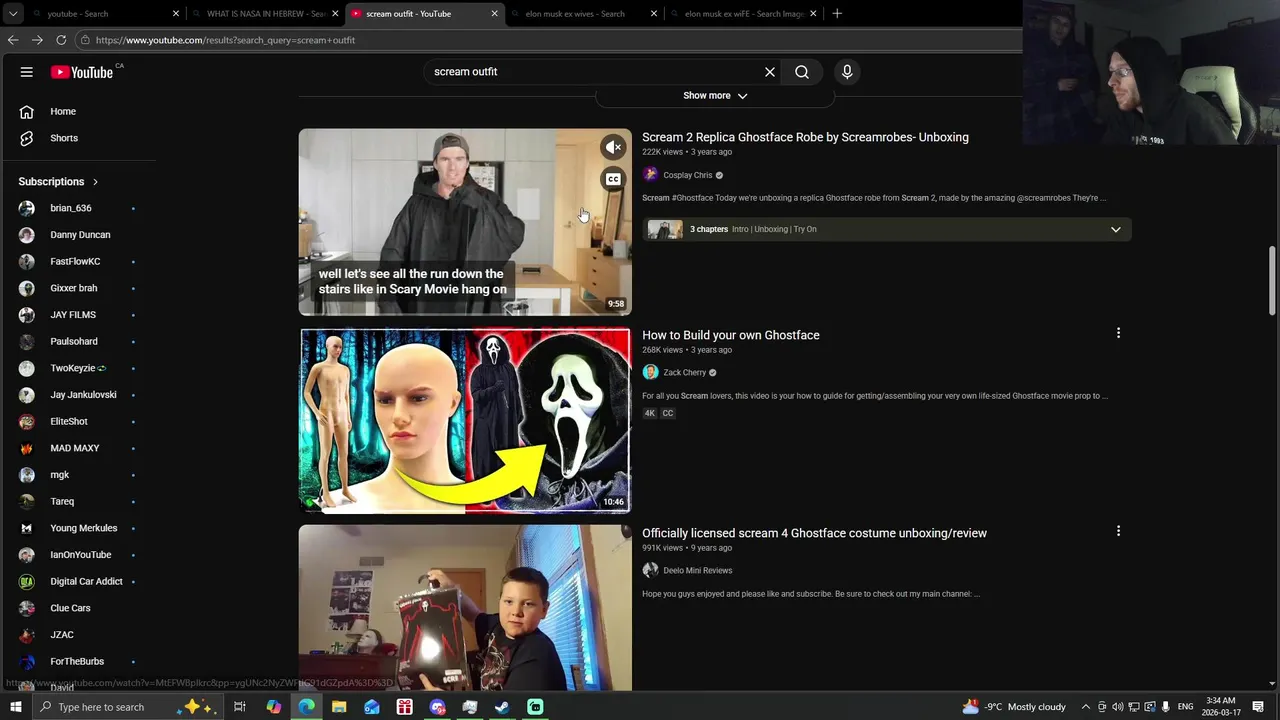This screenshot has height=720, width=1280.
Task: Open options for How to Build Ghostface
Action: click(1118, 333)
